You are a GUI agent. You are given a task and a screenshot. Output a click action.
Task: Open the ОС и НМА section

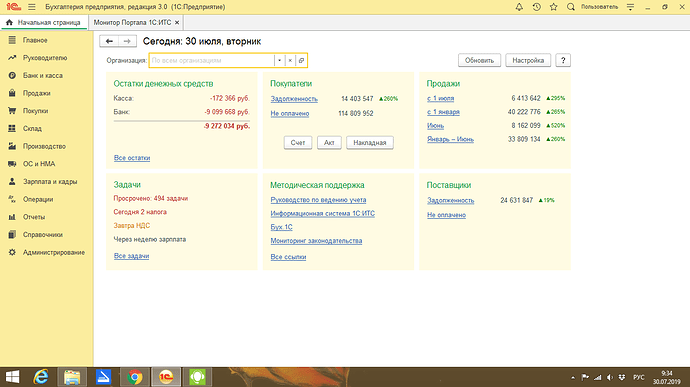coord(39,163)
